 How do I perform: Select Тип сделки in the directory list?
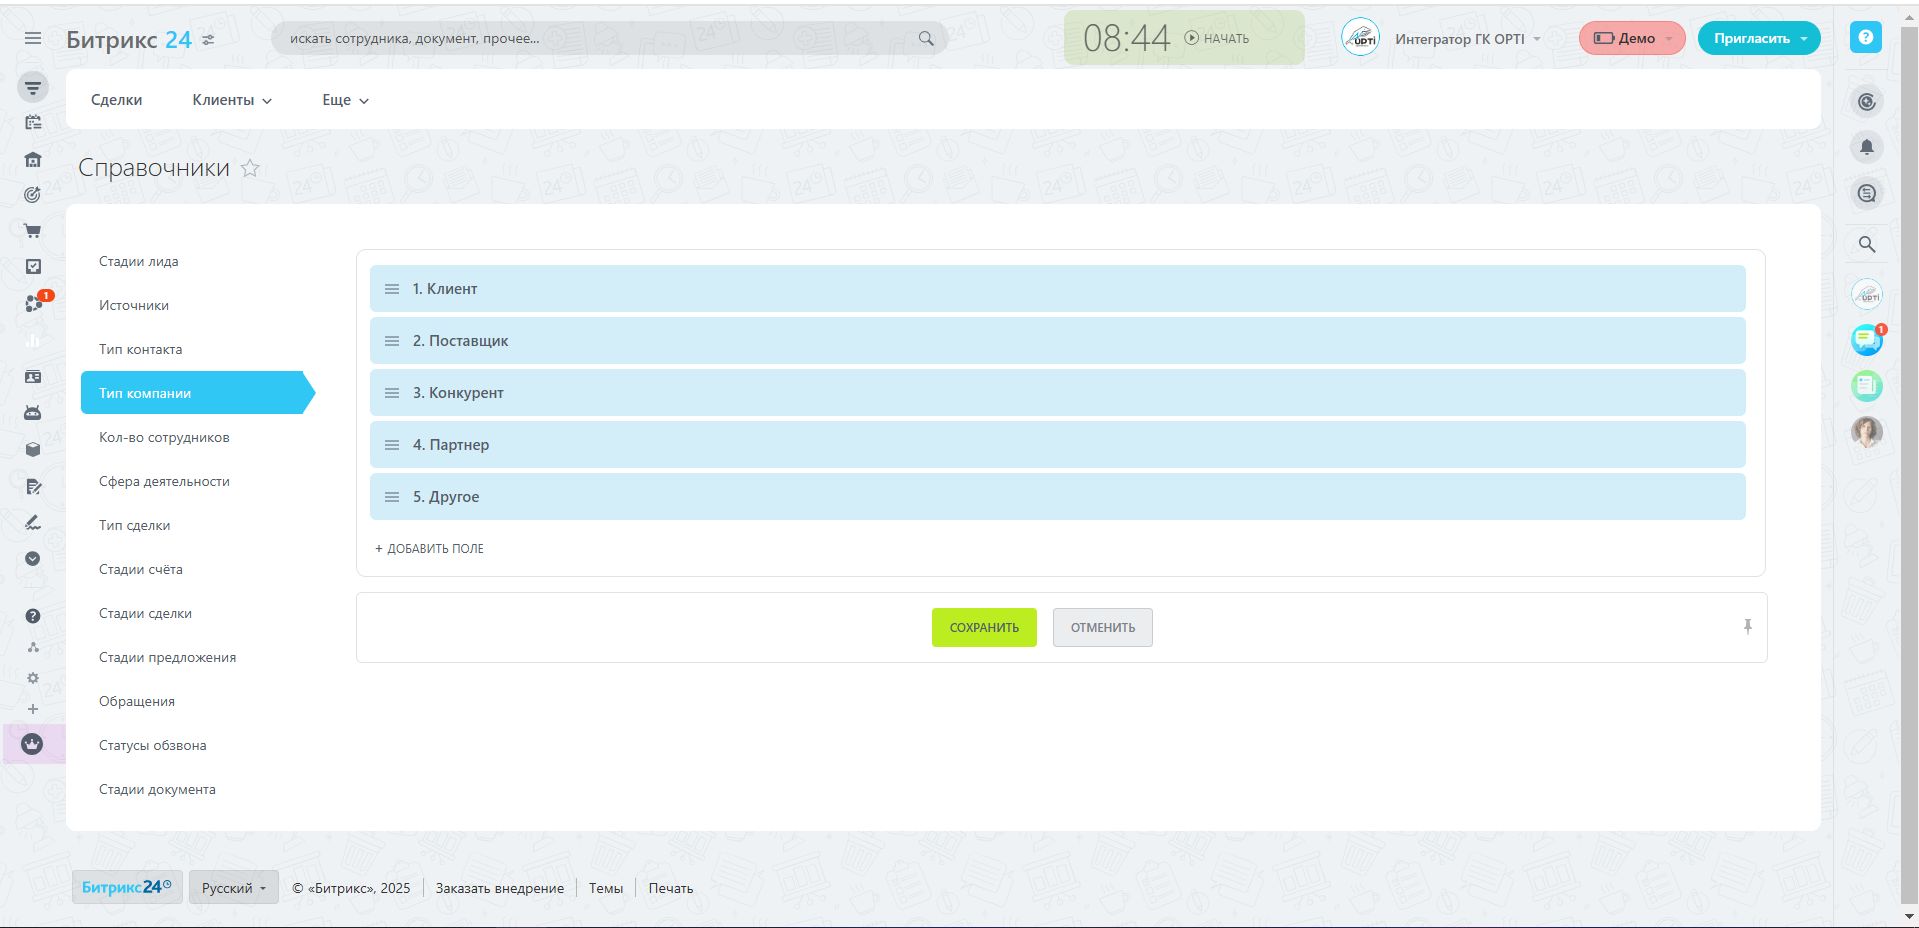(135, 525)
